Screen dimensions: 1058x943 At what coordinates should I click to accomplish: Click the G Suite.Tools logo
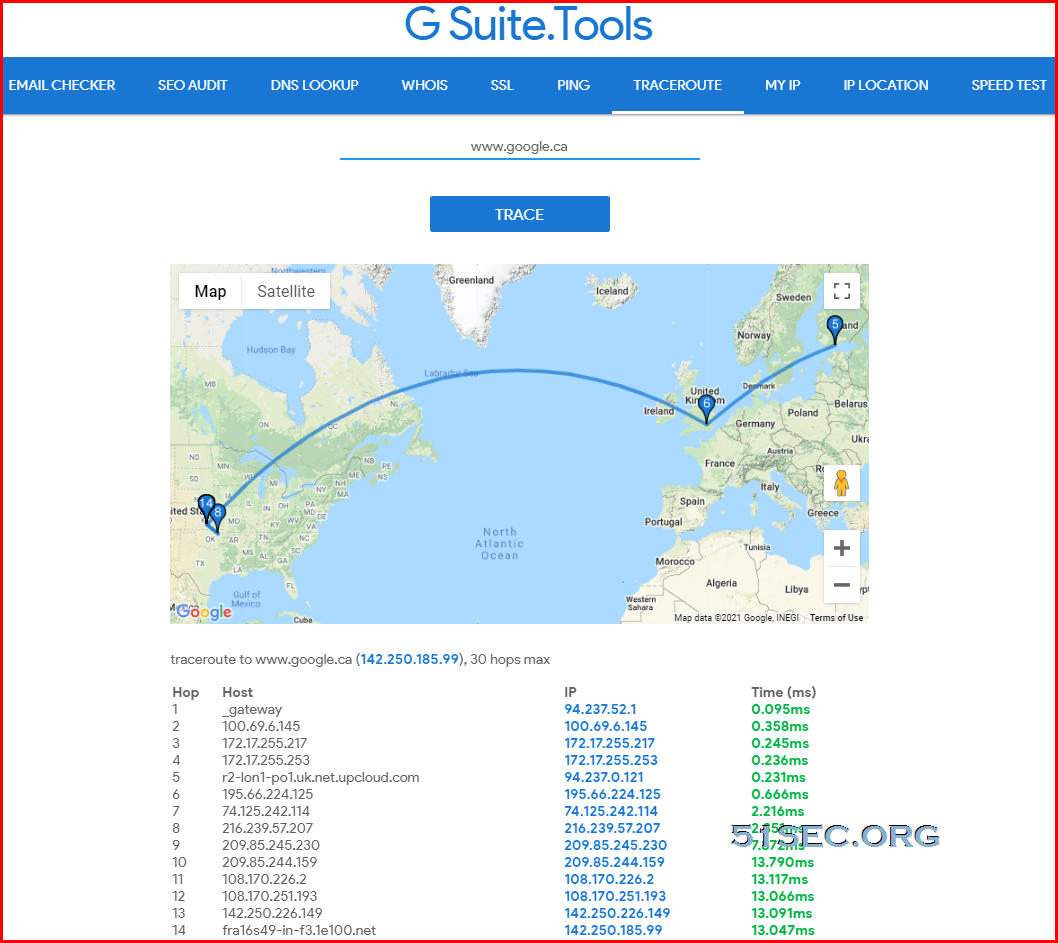[x=529, y=25]
